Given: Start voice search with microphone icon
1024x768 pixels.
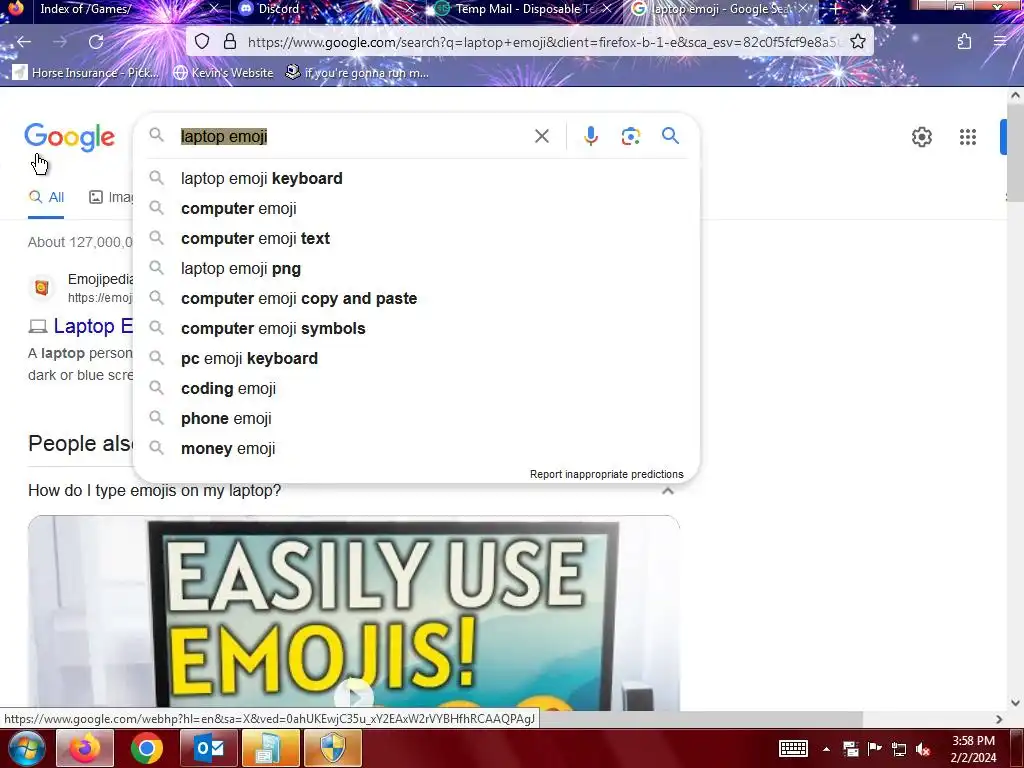Looking at the screenshot, I should pos(590,136).
